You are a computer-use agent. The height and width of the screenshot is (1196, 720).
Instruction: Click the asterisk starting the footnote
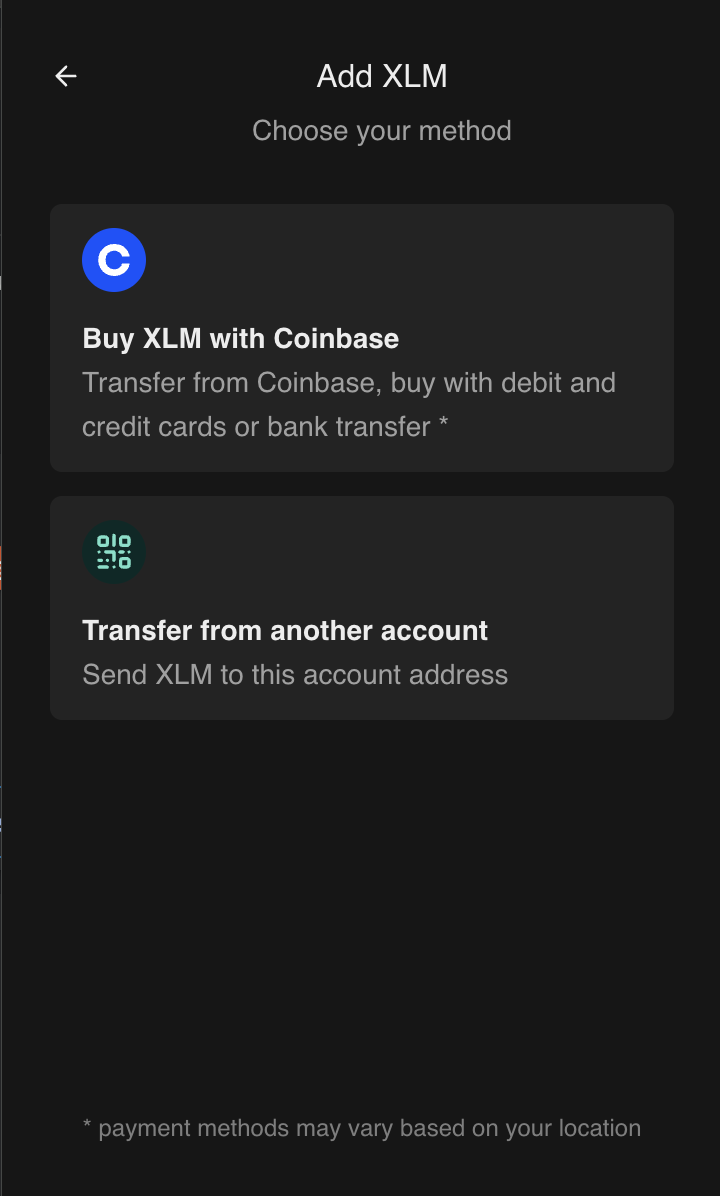point(87,1128)
